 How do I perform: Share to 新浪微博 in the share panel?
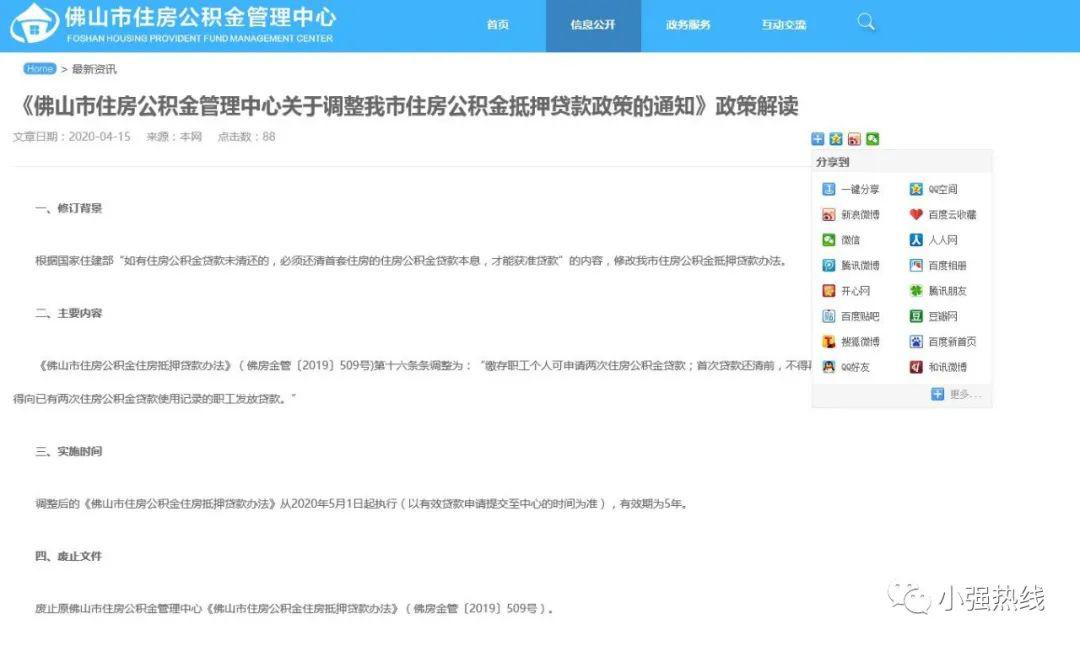click(851, 214)
